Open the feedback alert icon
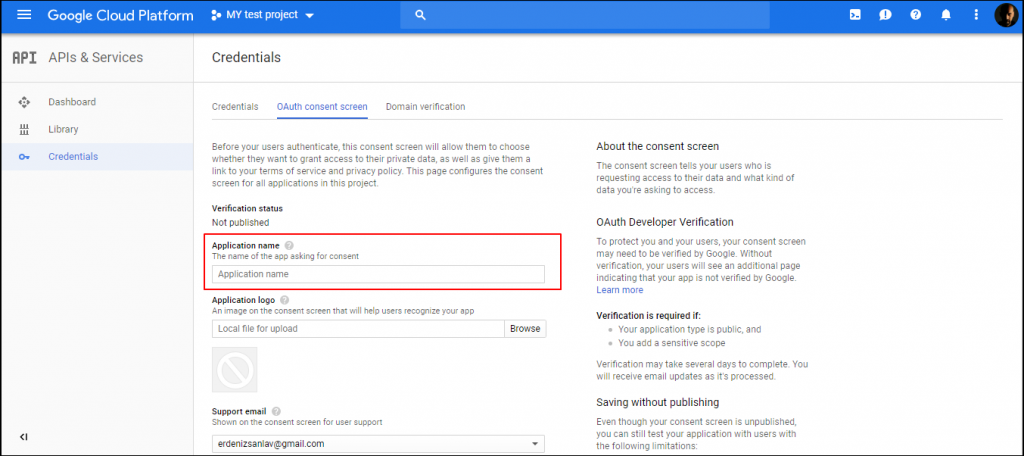1024x456 pixels. [886, 14]
